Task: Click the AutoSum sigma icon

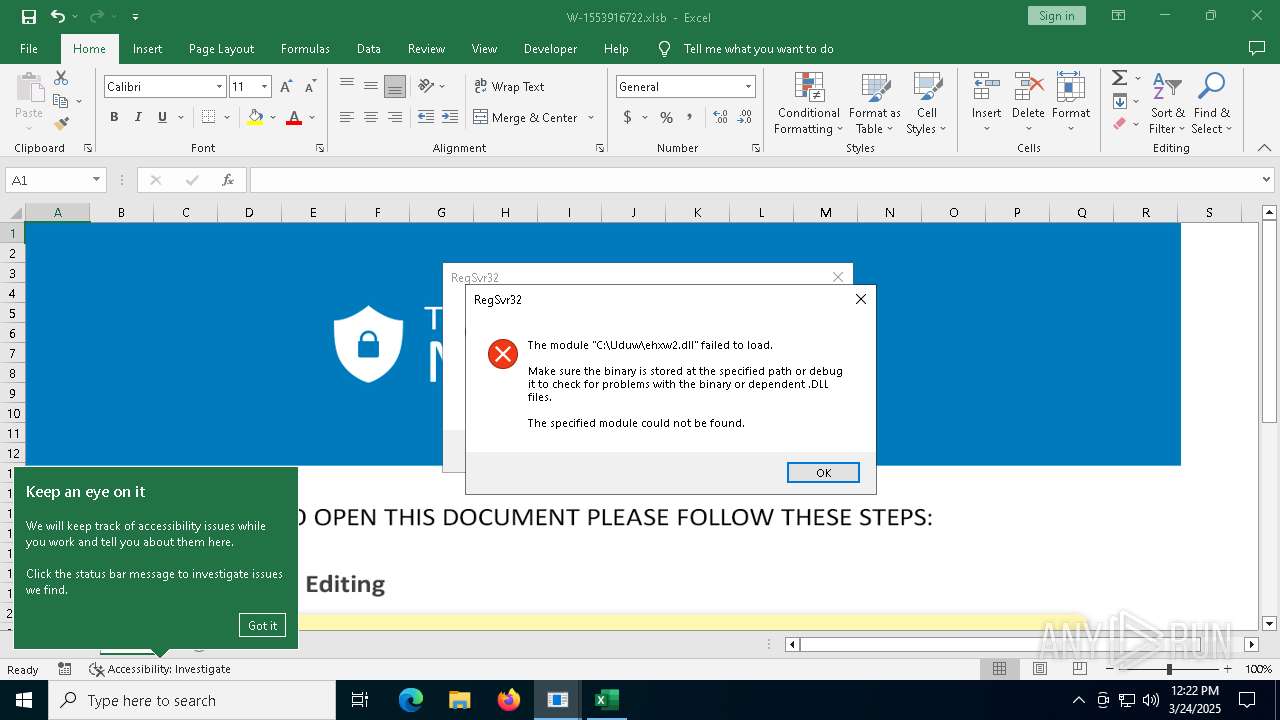Action: [1120, 78]
